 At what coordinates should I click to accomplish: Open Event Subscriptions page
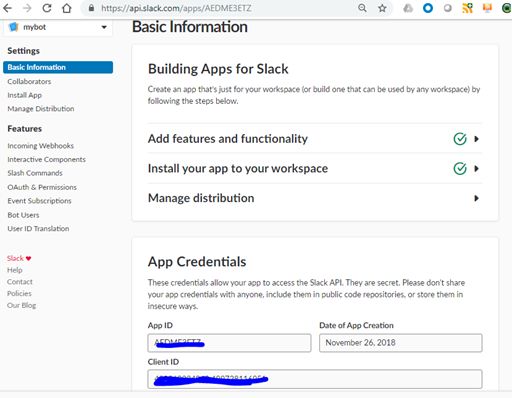tap(39, 201)
